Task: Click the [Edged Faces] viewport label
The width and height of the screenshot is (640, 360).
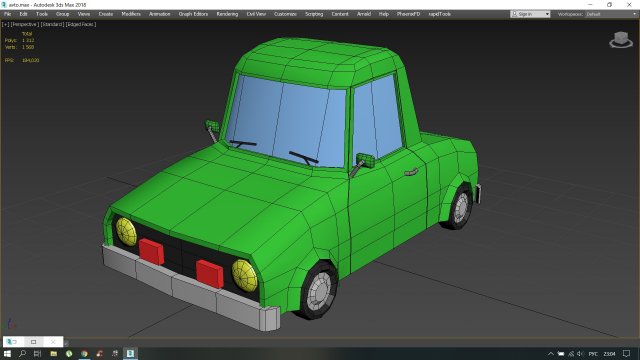Action: (x=81, y=24)
